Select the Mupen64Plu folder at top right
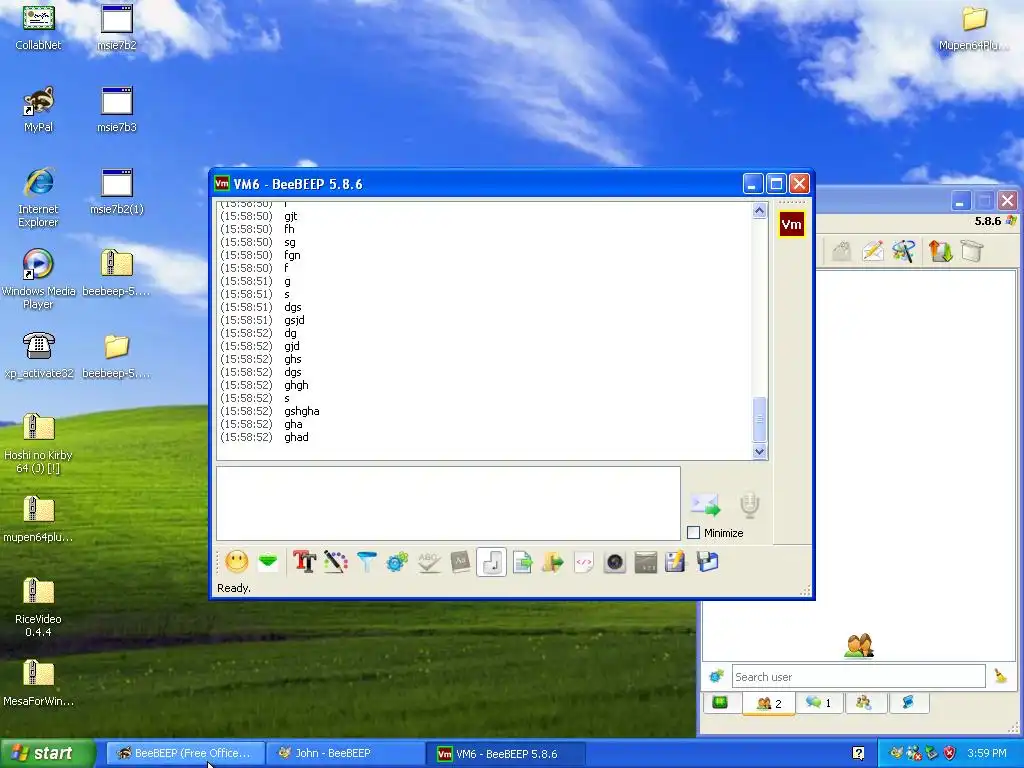The width and height of the screenshot is (1024, 768). (x=974, y=27)
